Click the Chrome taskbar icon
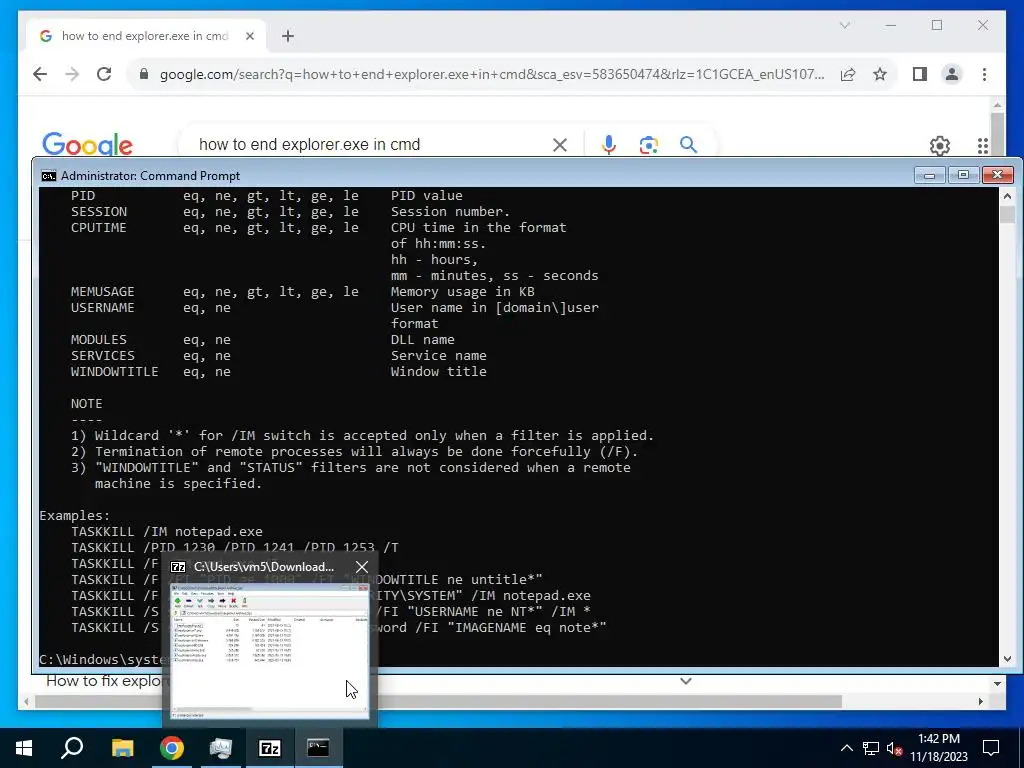The height and width of the screenshot is (768, 1024). tap(172, 748)
